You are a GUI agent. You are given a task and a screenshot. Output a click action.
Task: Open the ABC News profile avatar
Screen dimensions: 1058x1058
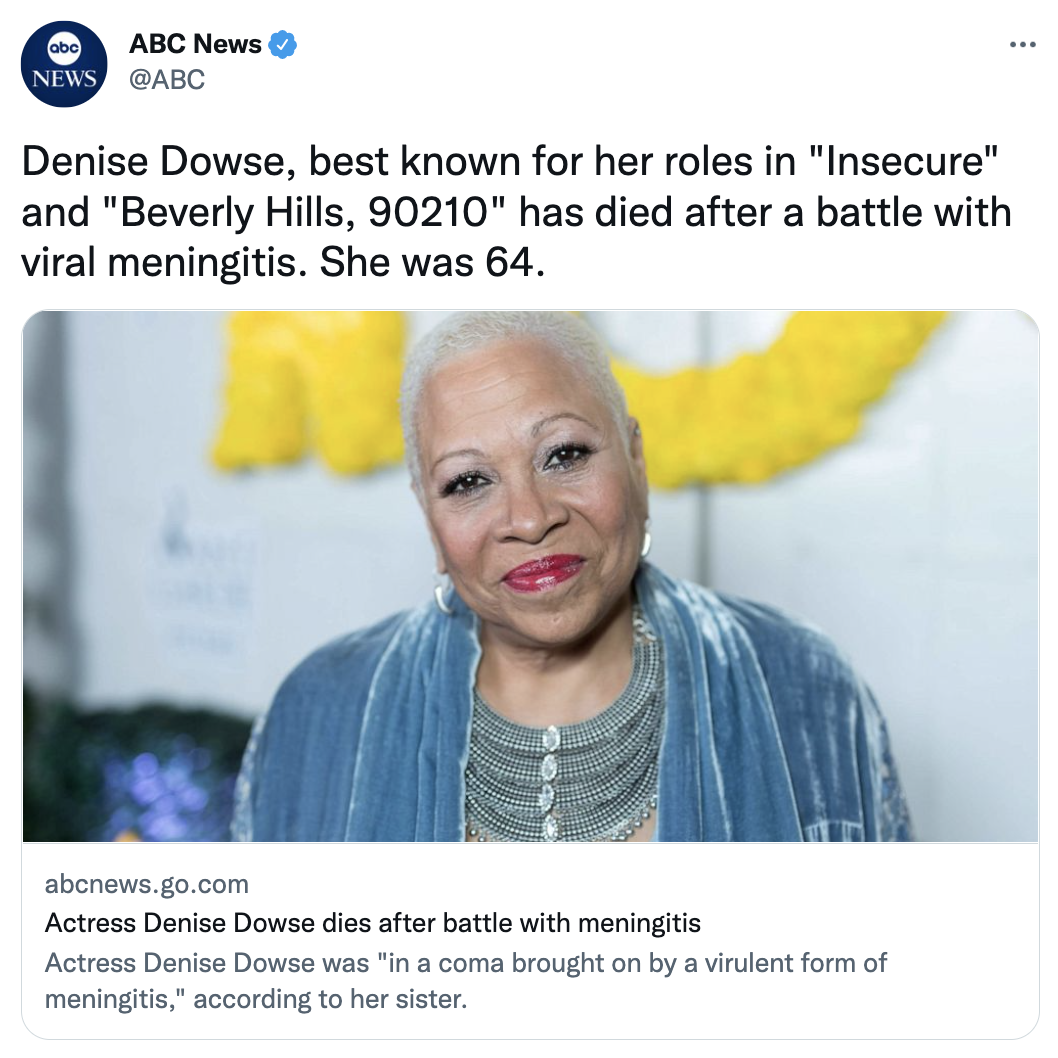[64, 64]
